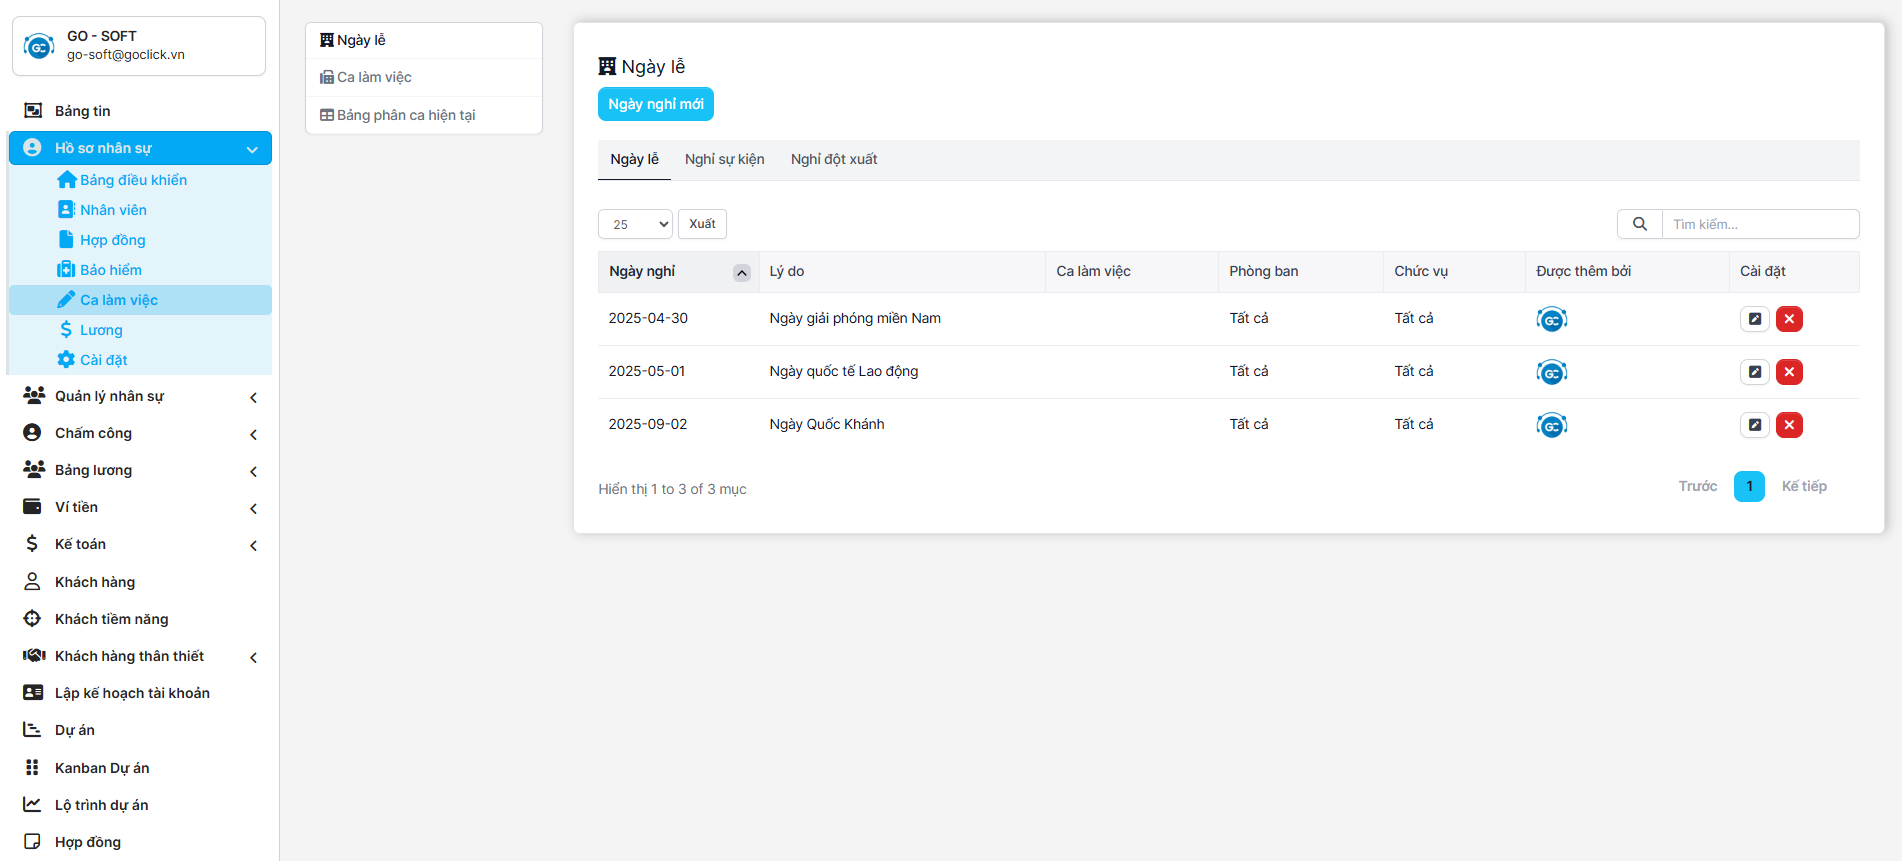The image size is (1902, 861).
Task: Click the search magnifier icon
Action: [x=1640, y=224]
